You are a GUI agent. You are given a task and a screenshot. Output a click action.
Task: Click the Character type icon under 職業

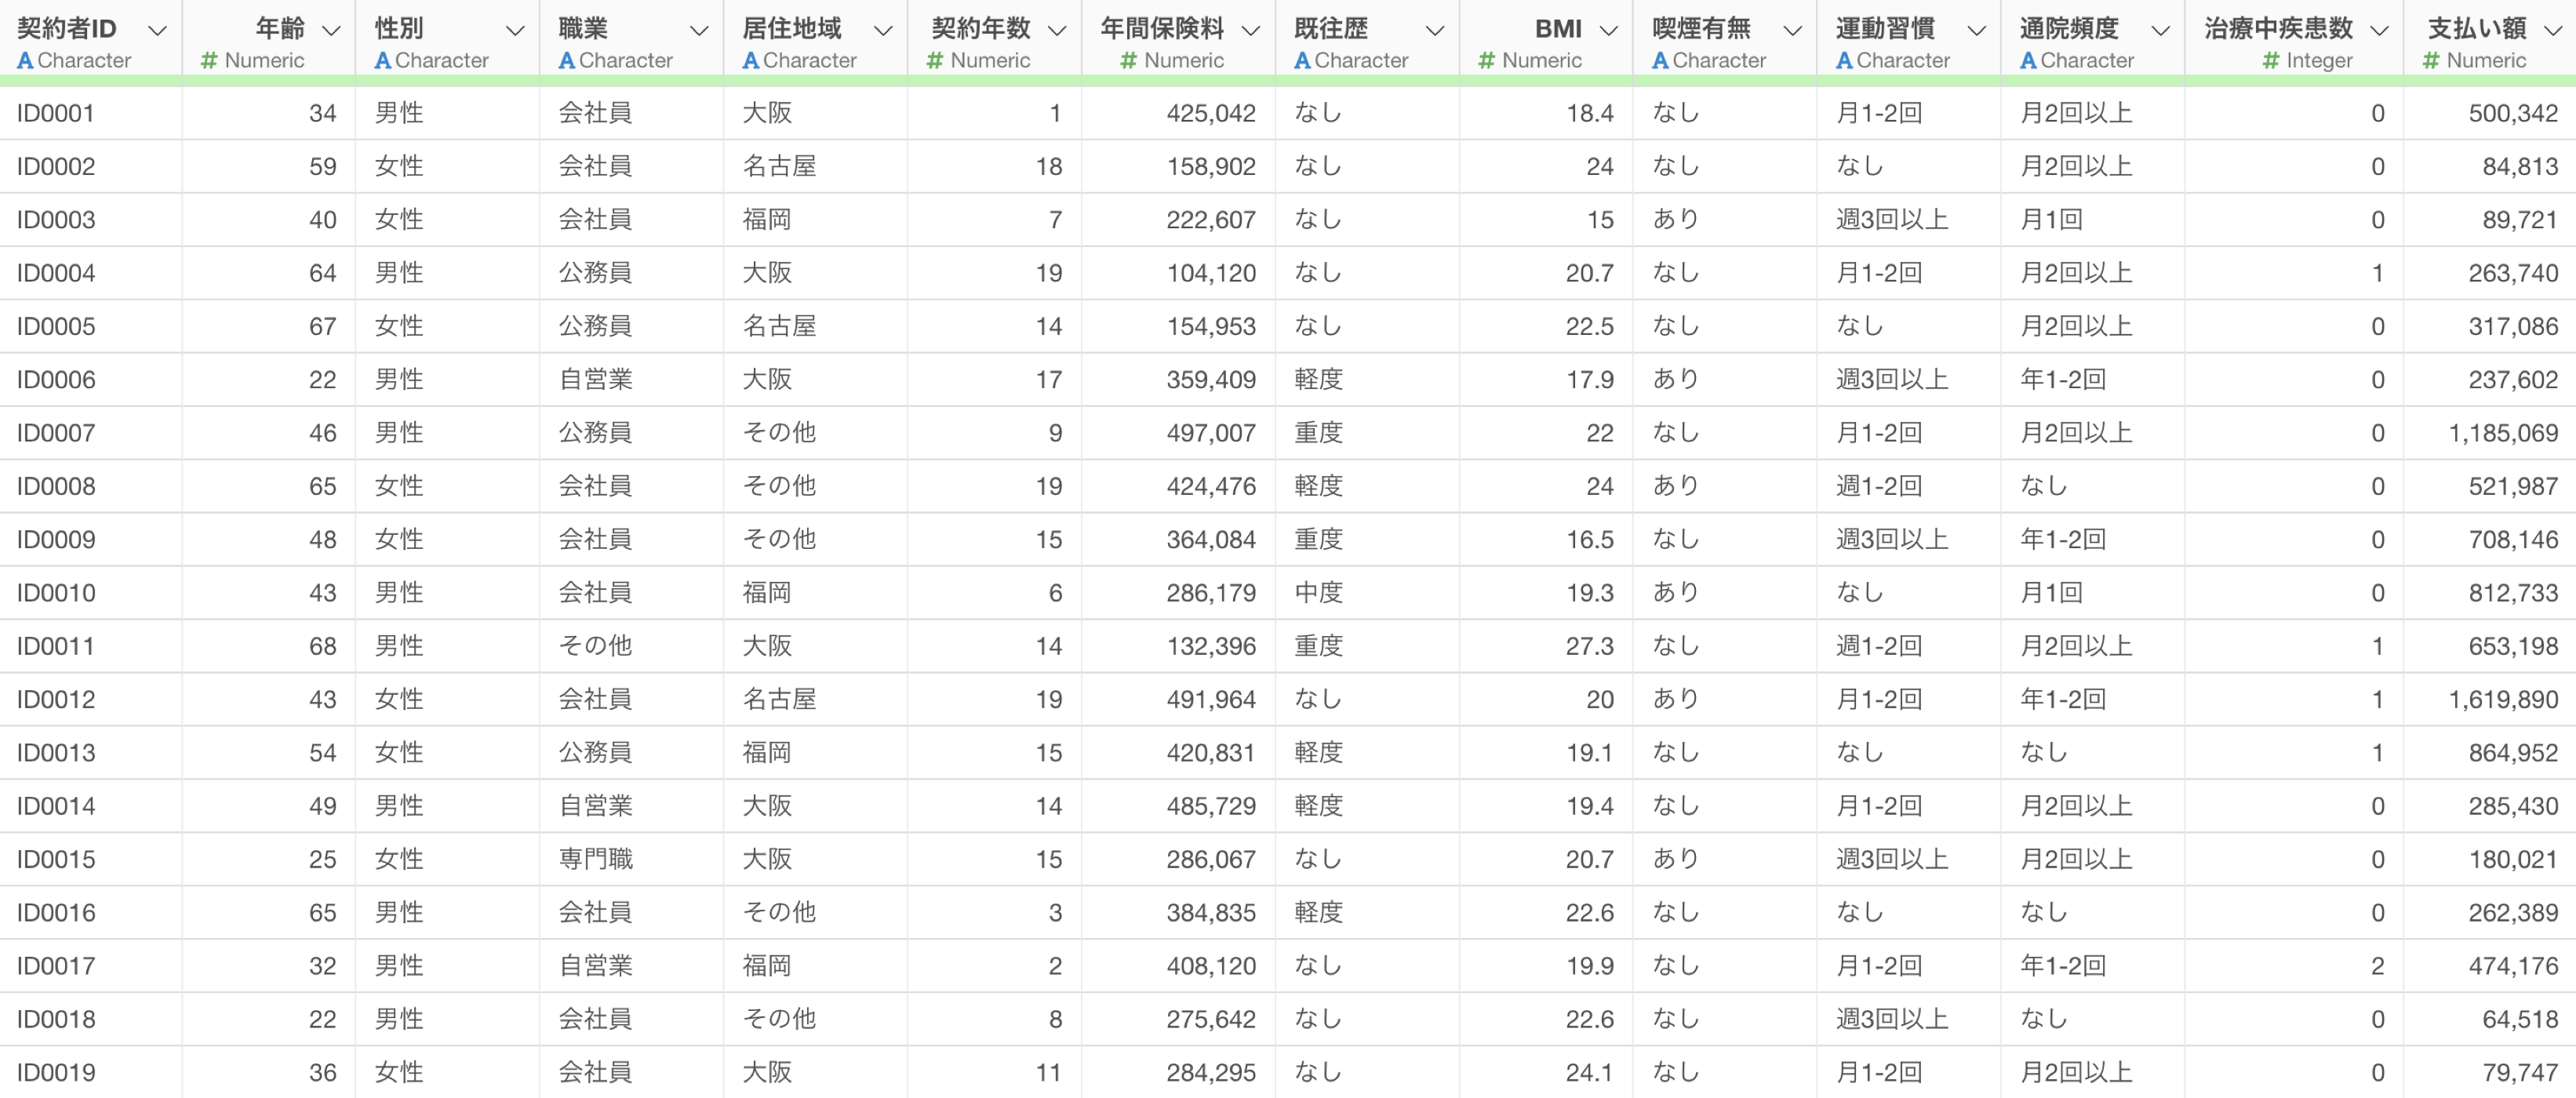[x=567, y=61]
